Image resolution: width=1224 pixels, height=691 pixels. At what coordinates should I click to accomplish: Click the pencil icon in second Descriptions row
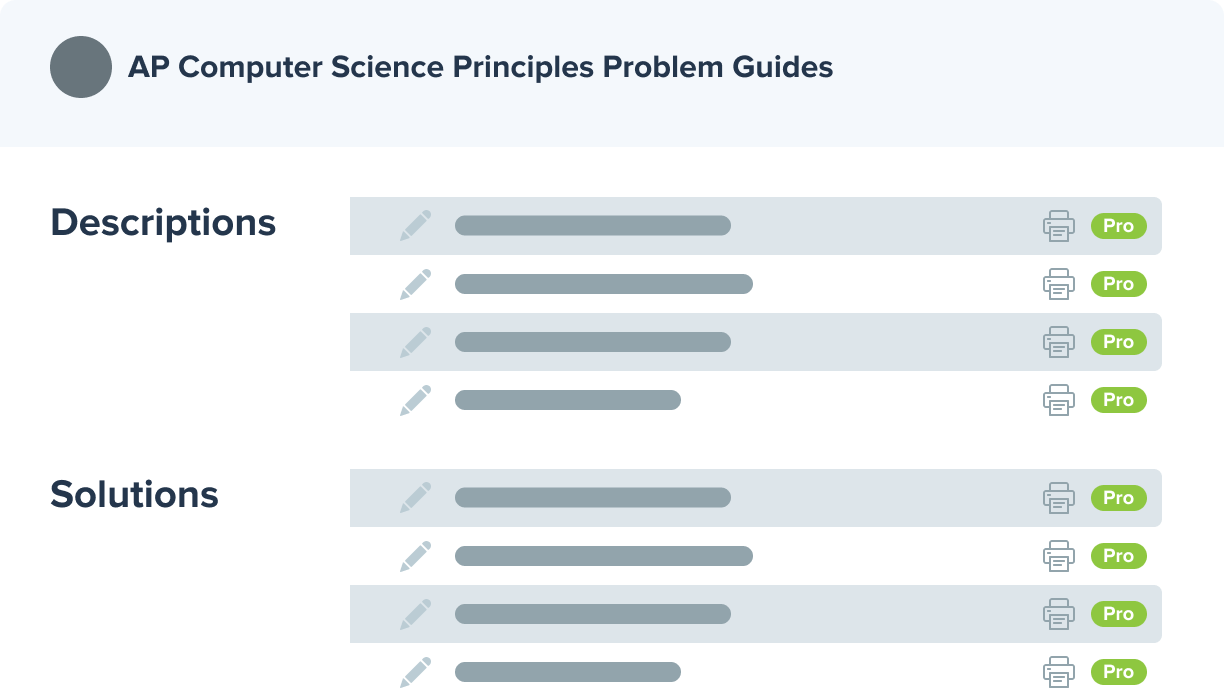416,284
